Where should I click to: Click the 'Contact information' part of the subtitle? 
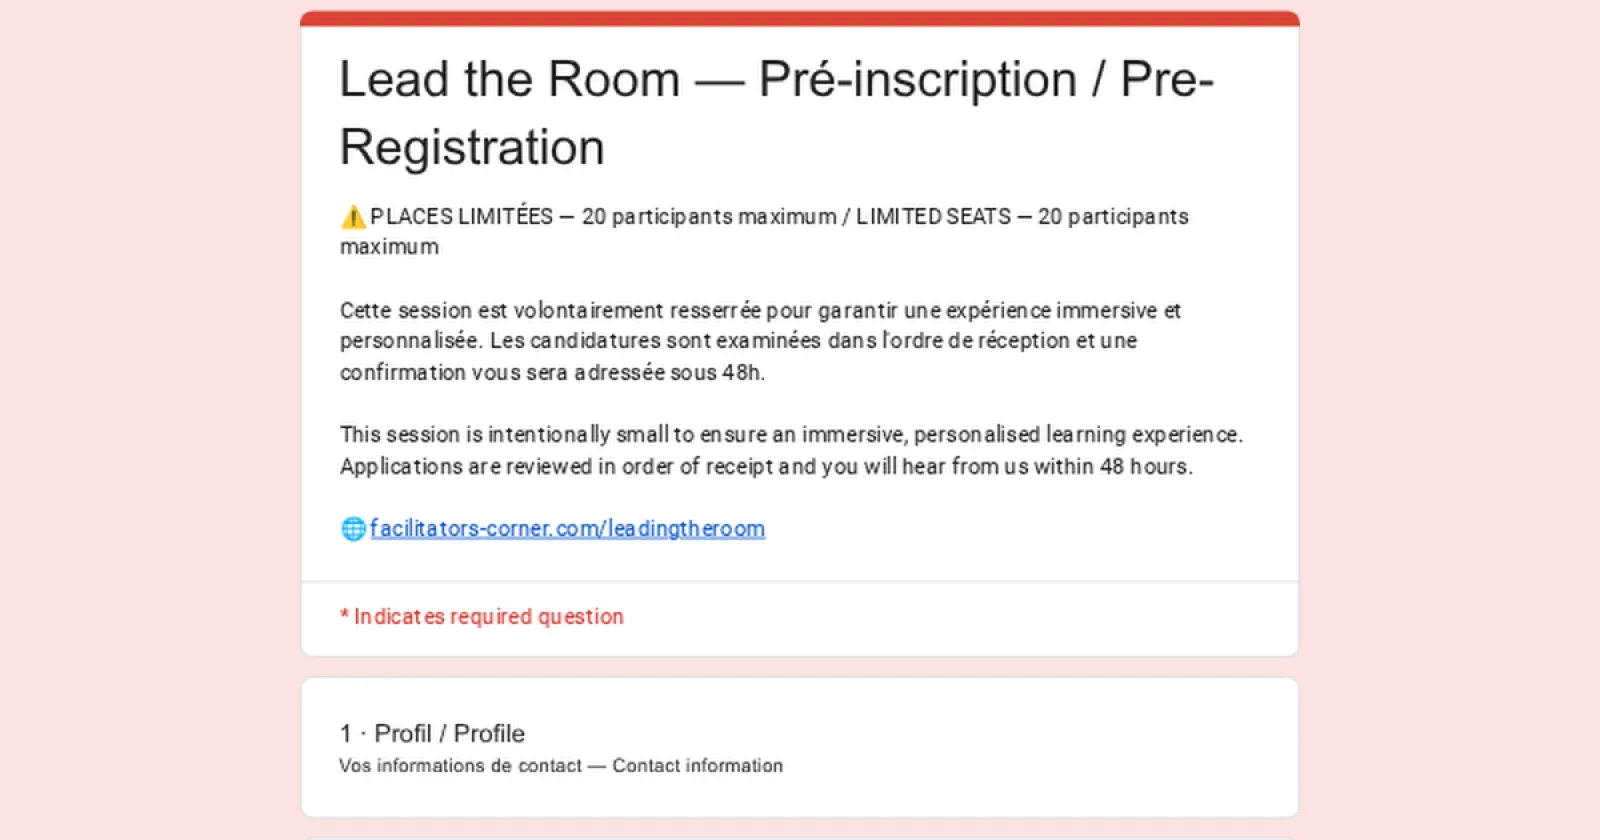[698, 766]
